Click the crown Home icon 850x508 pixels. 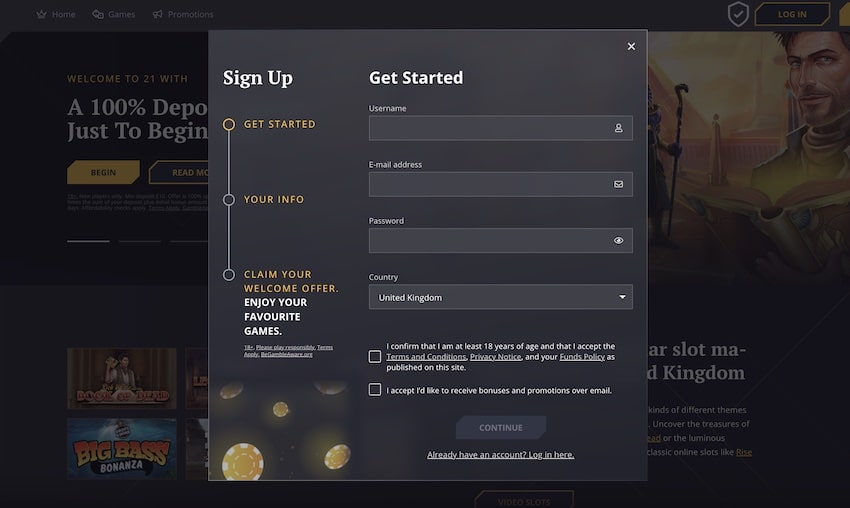point(41,15)
